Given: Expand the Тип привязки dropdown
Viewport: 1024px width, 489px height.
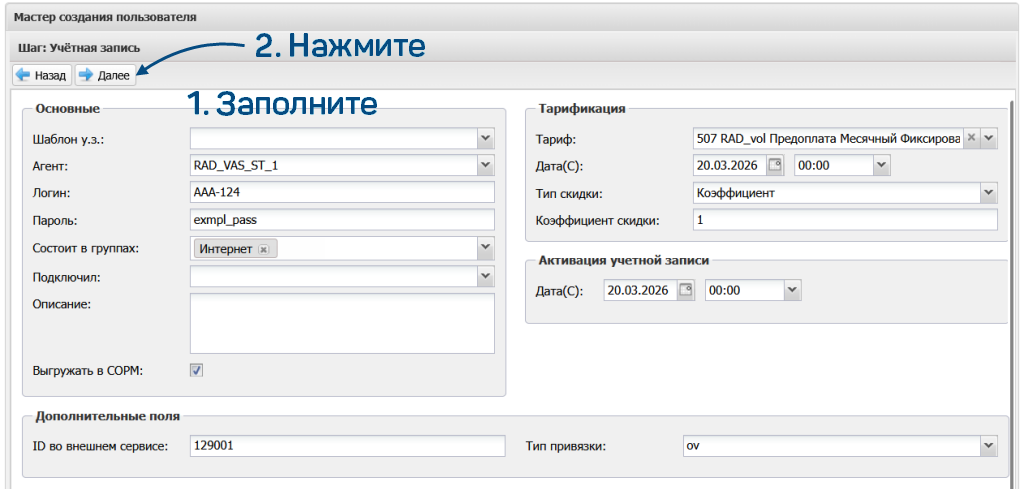Looking at the screenshot, I should 988,445.
